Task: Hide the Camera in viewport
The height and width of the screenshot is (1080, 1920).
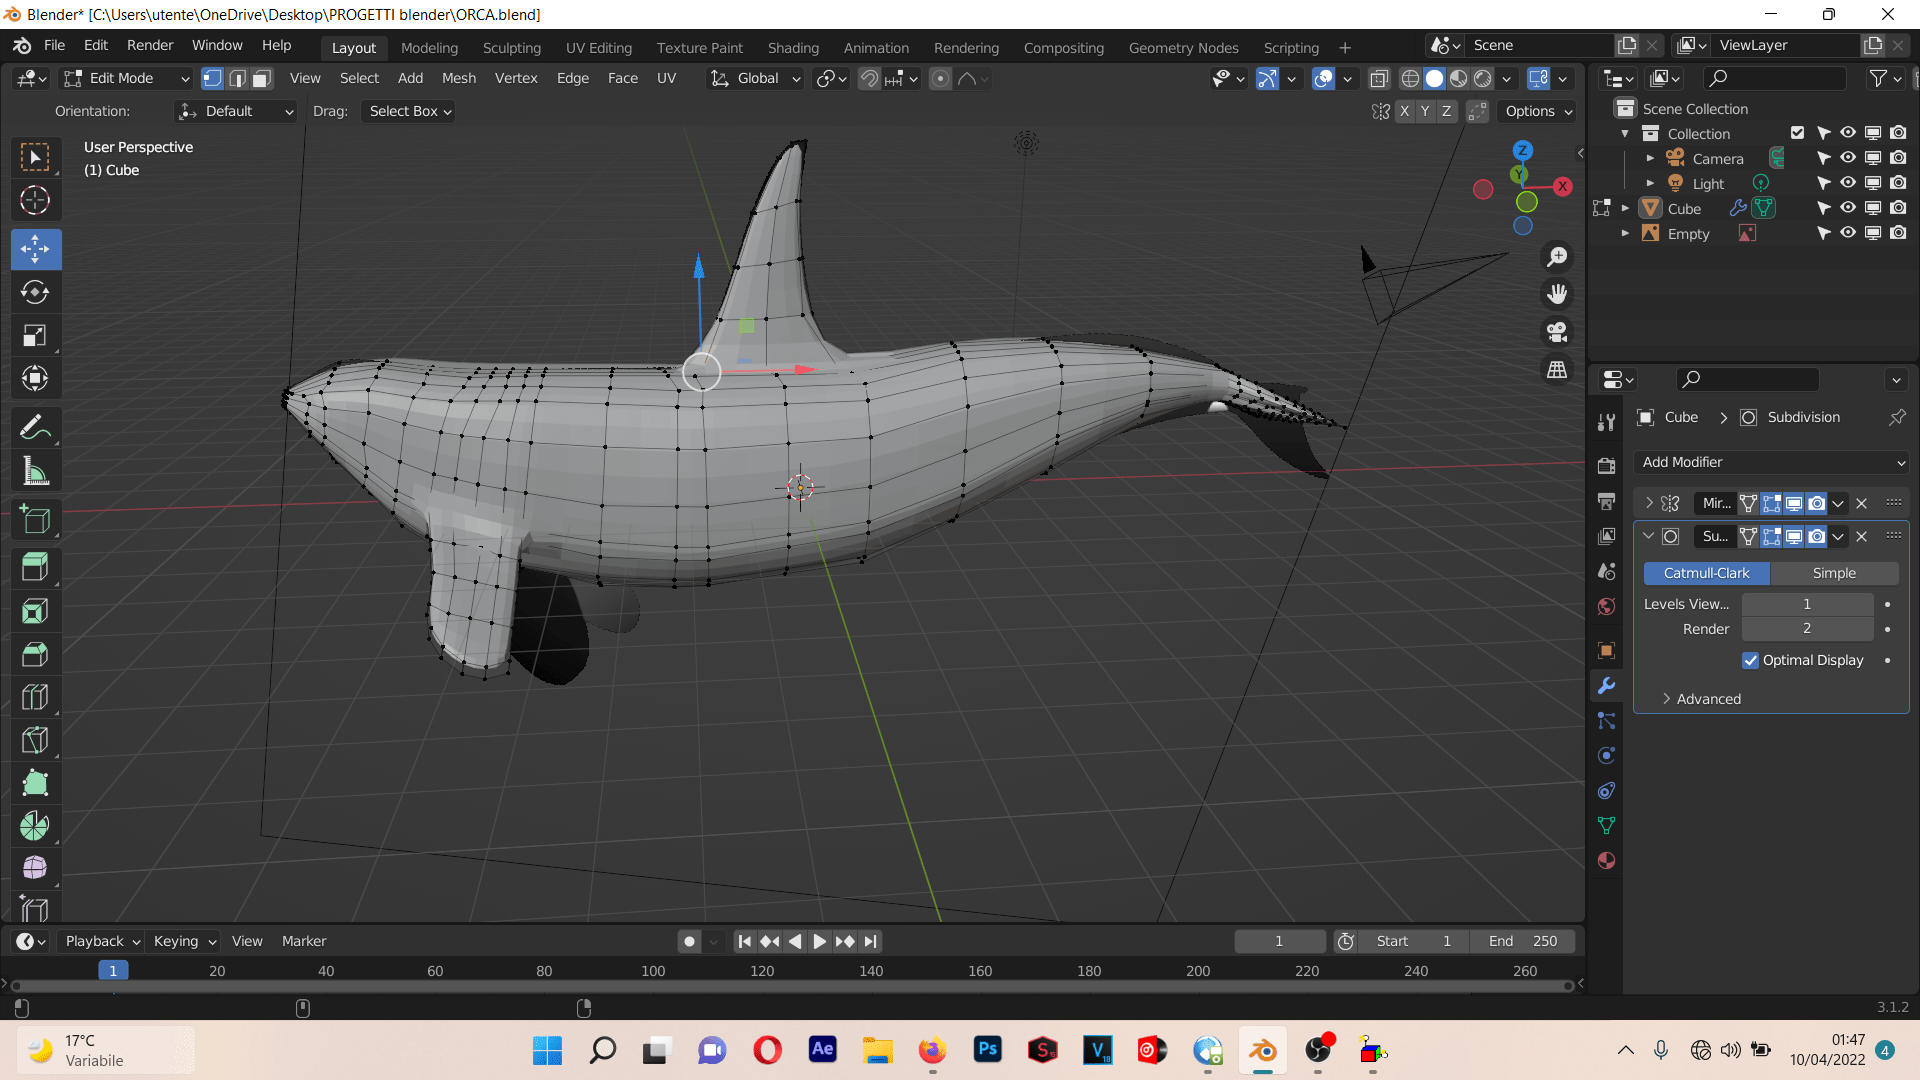Action: coord(1848,158)
